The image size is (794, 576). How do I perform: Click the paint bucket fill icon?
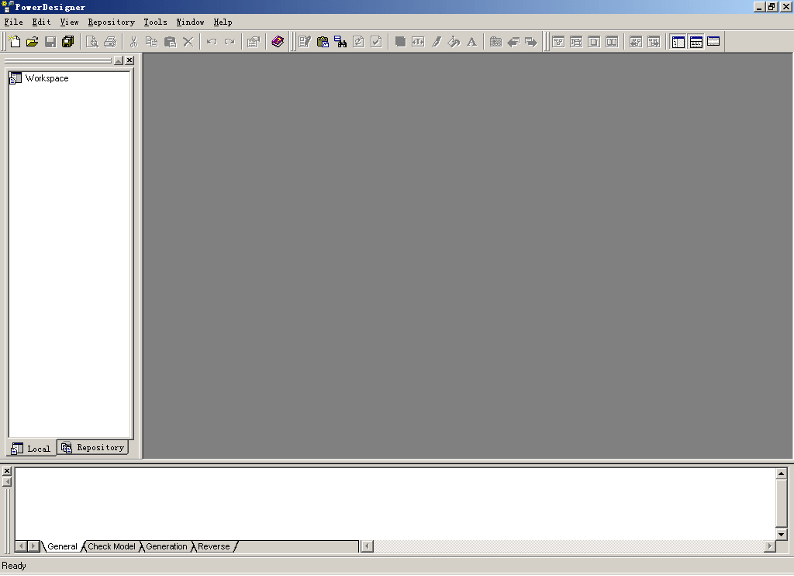(454, 42)
